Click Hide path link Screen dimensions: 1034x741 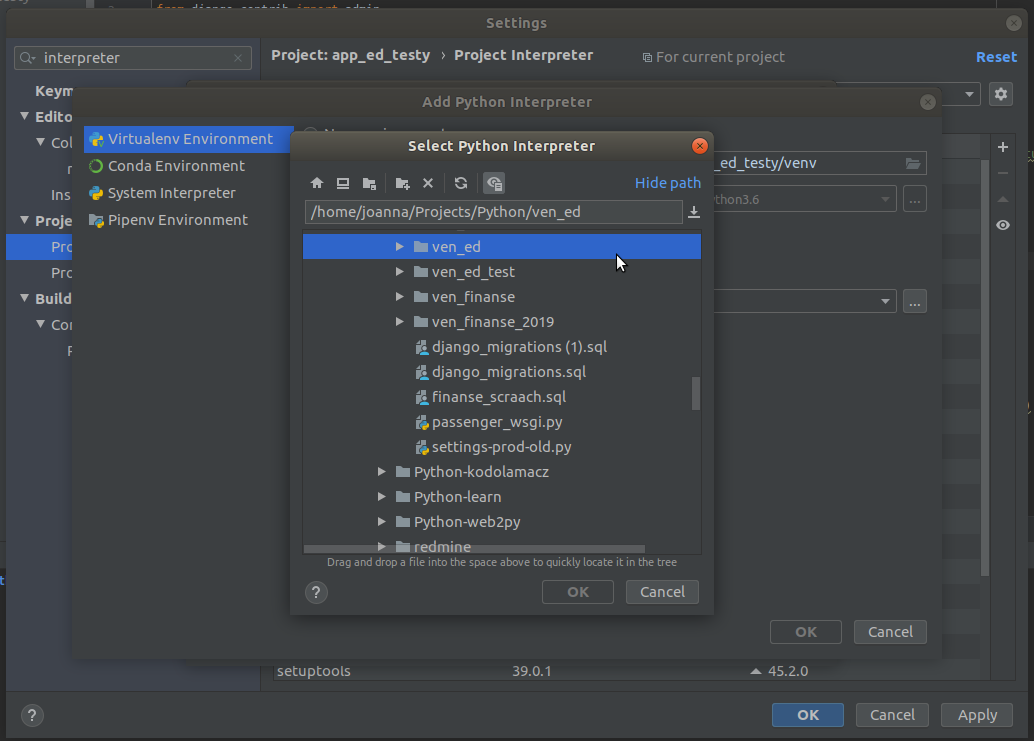point(667,183)
